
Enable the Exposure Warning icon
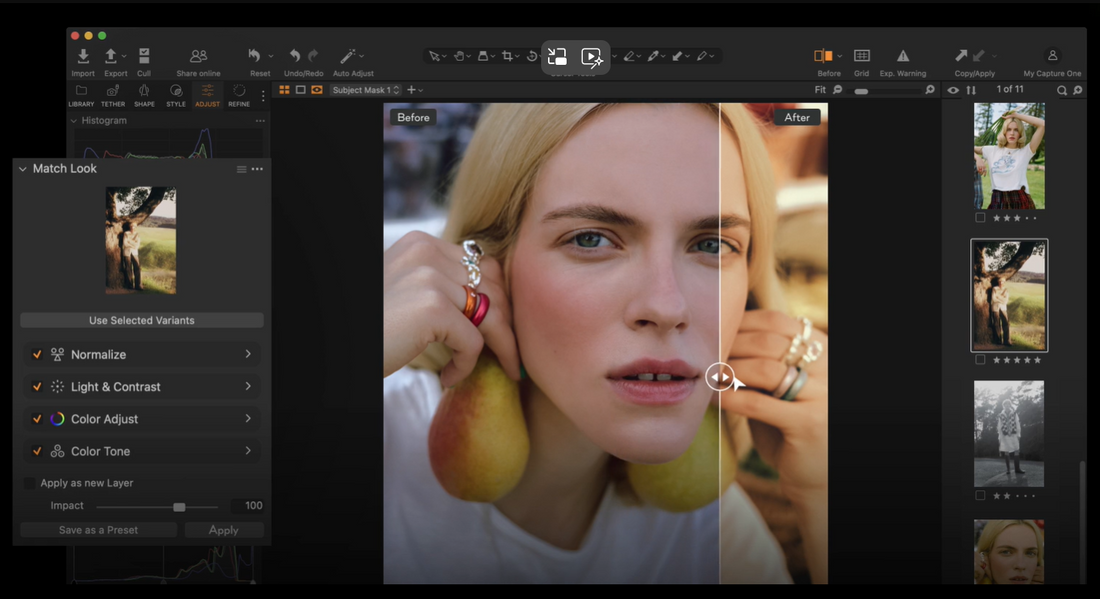tap(902, 57)
